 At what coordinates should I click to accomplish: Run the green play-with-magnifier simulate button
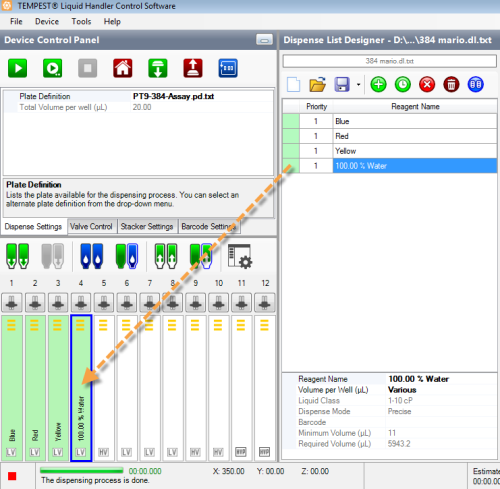coord(52,68)
